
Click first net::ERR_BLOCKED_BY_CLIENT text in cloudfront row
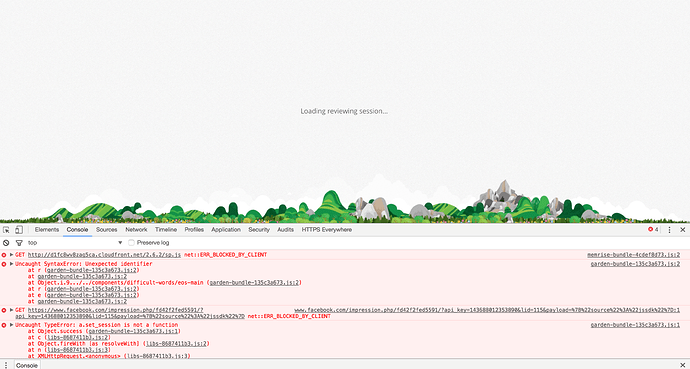pos(225,255)
